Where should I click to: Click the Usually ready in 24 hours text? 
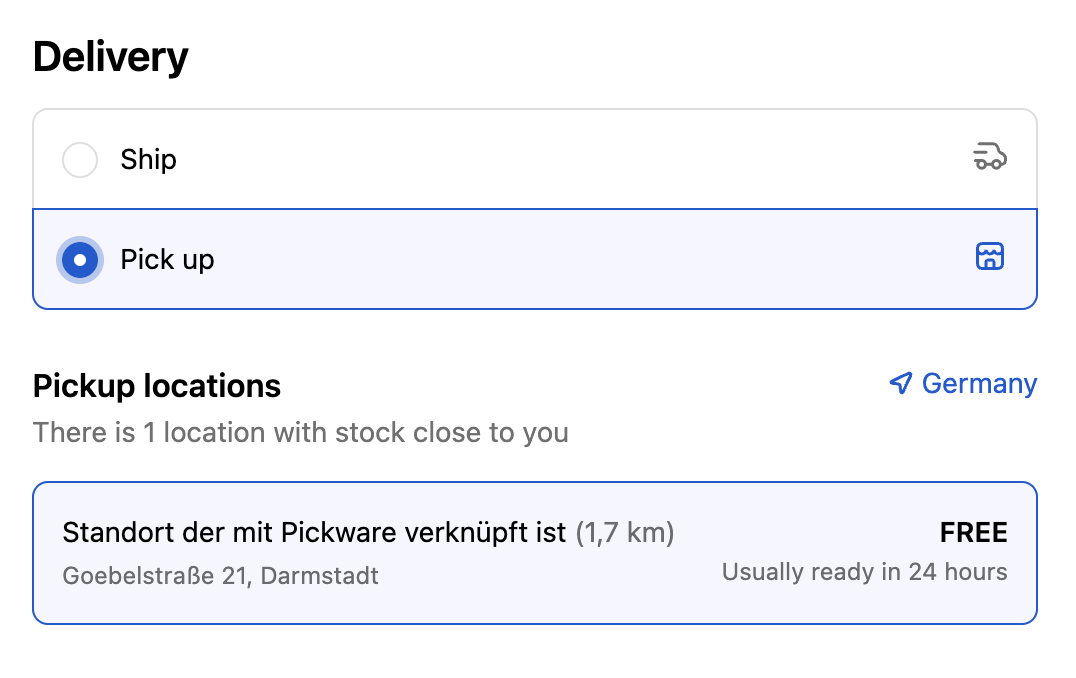pyautogui.click(x=864, y=573)
